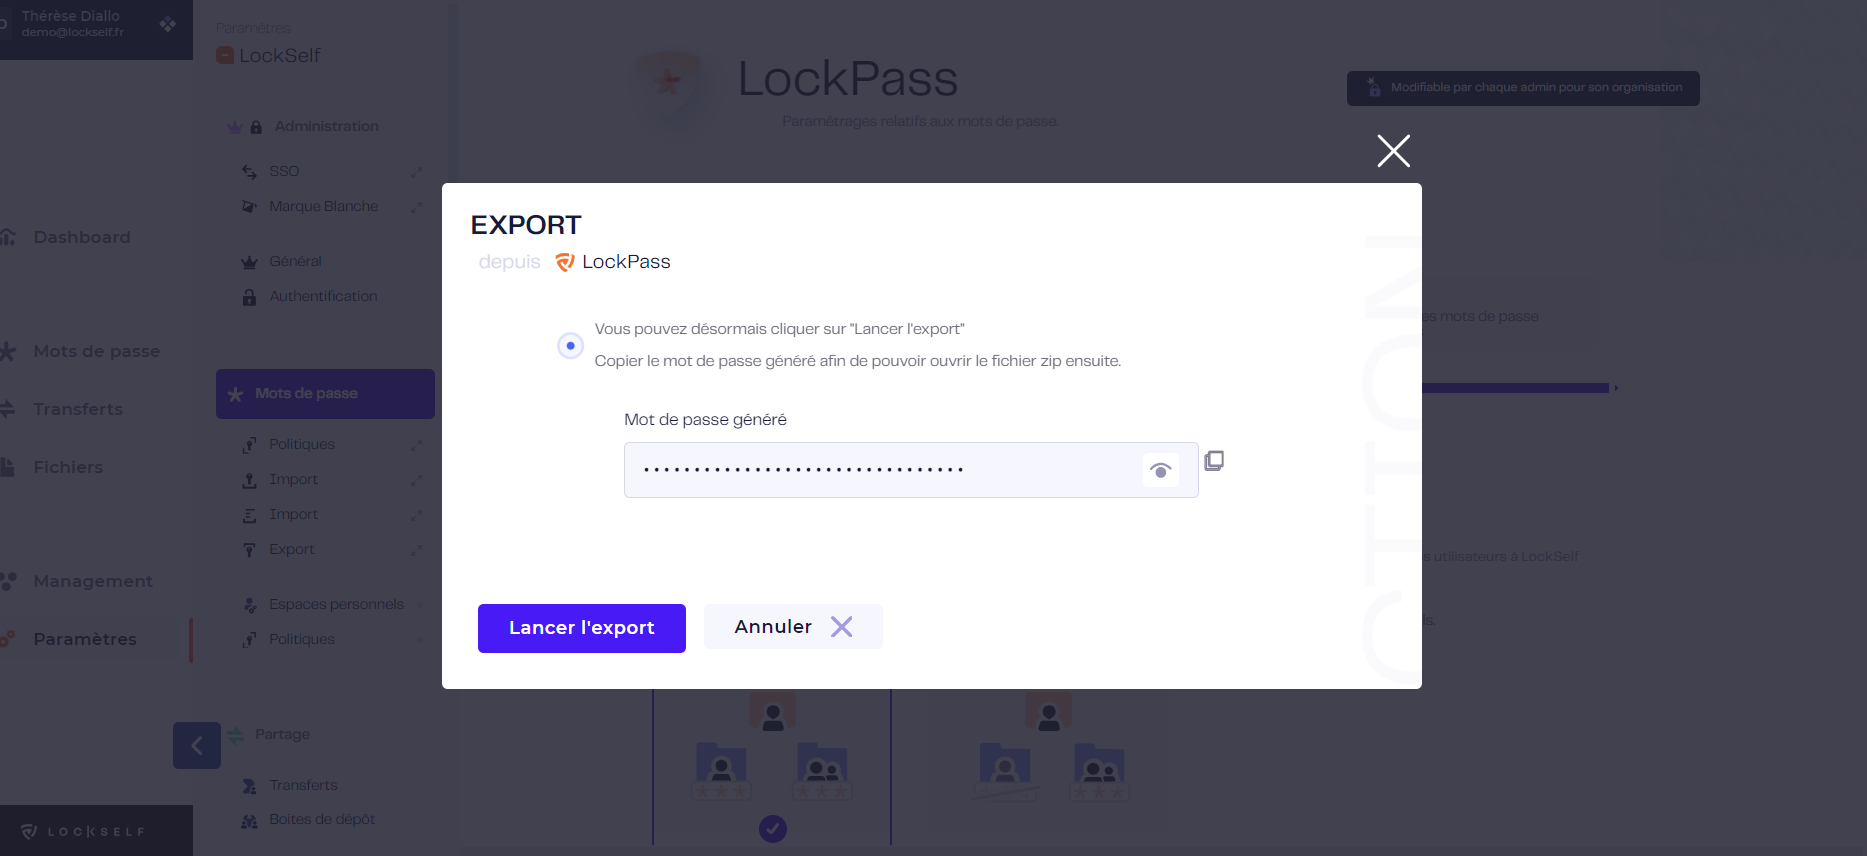
Task: Reveal the generated password with eye icon
Action: [x=1160, y=470]
